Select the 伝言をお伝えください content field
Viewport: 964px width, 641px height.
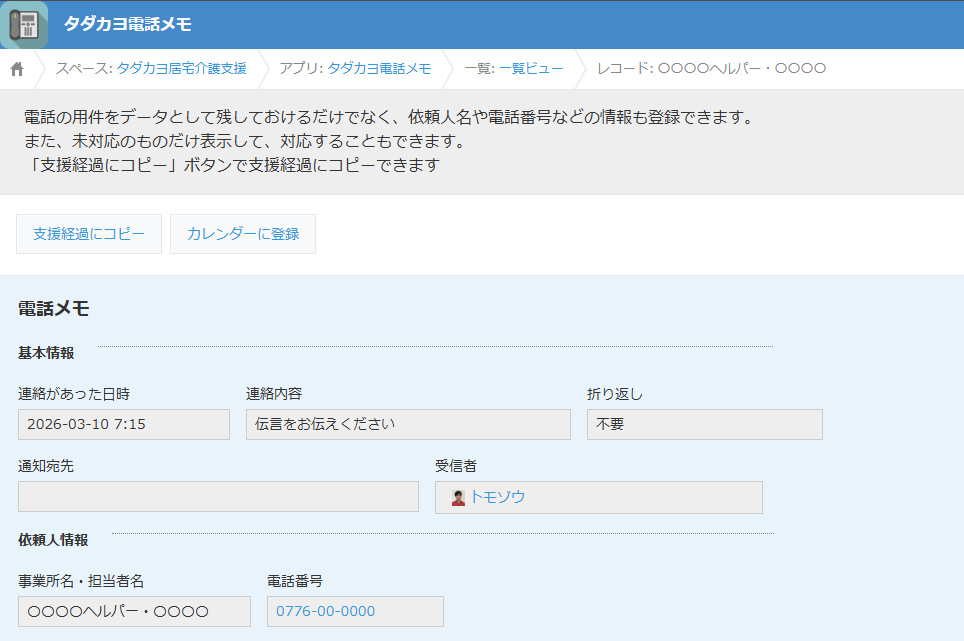coord(407,424)
